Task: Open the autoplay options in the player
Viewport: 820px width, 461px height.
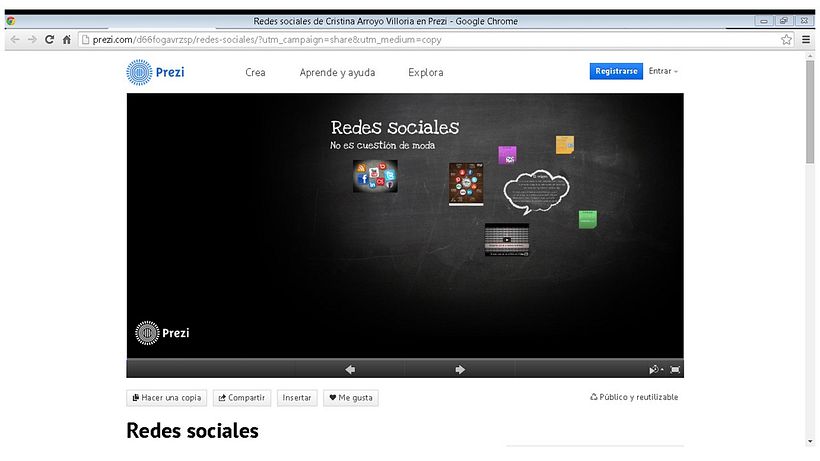Action: tap(656, 370)
